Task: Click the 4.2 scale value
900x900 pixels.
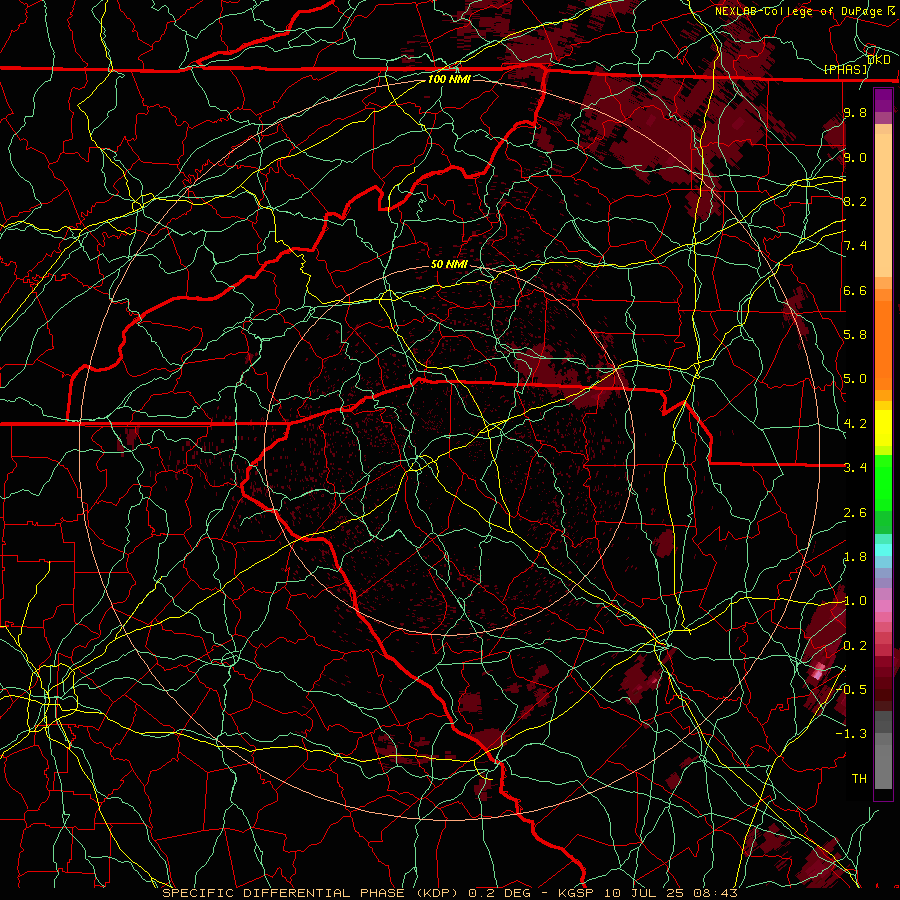Action: pos(855,424)
